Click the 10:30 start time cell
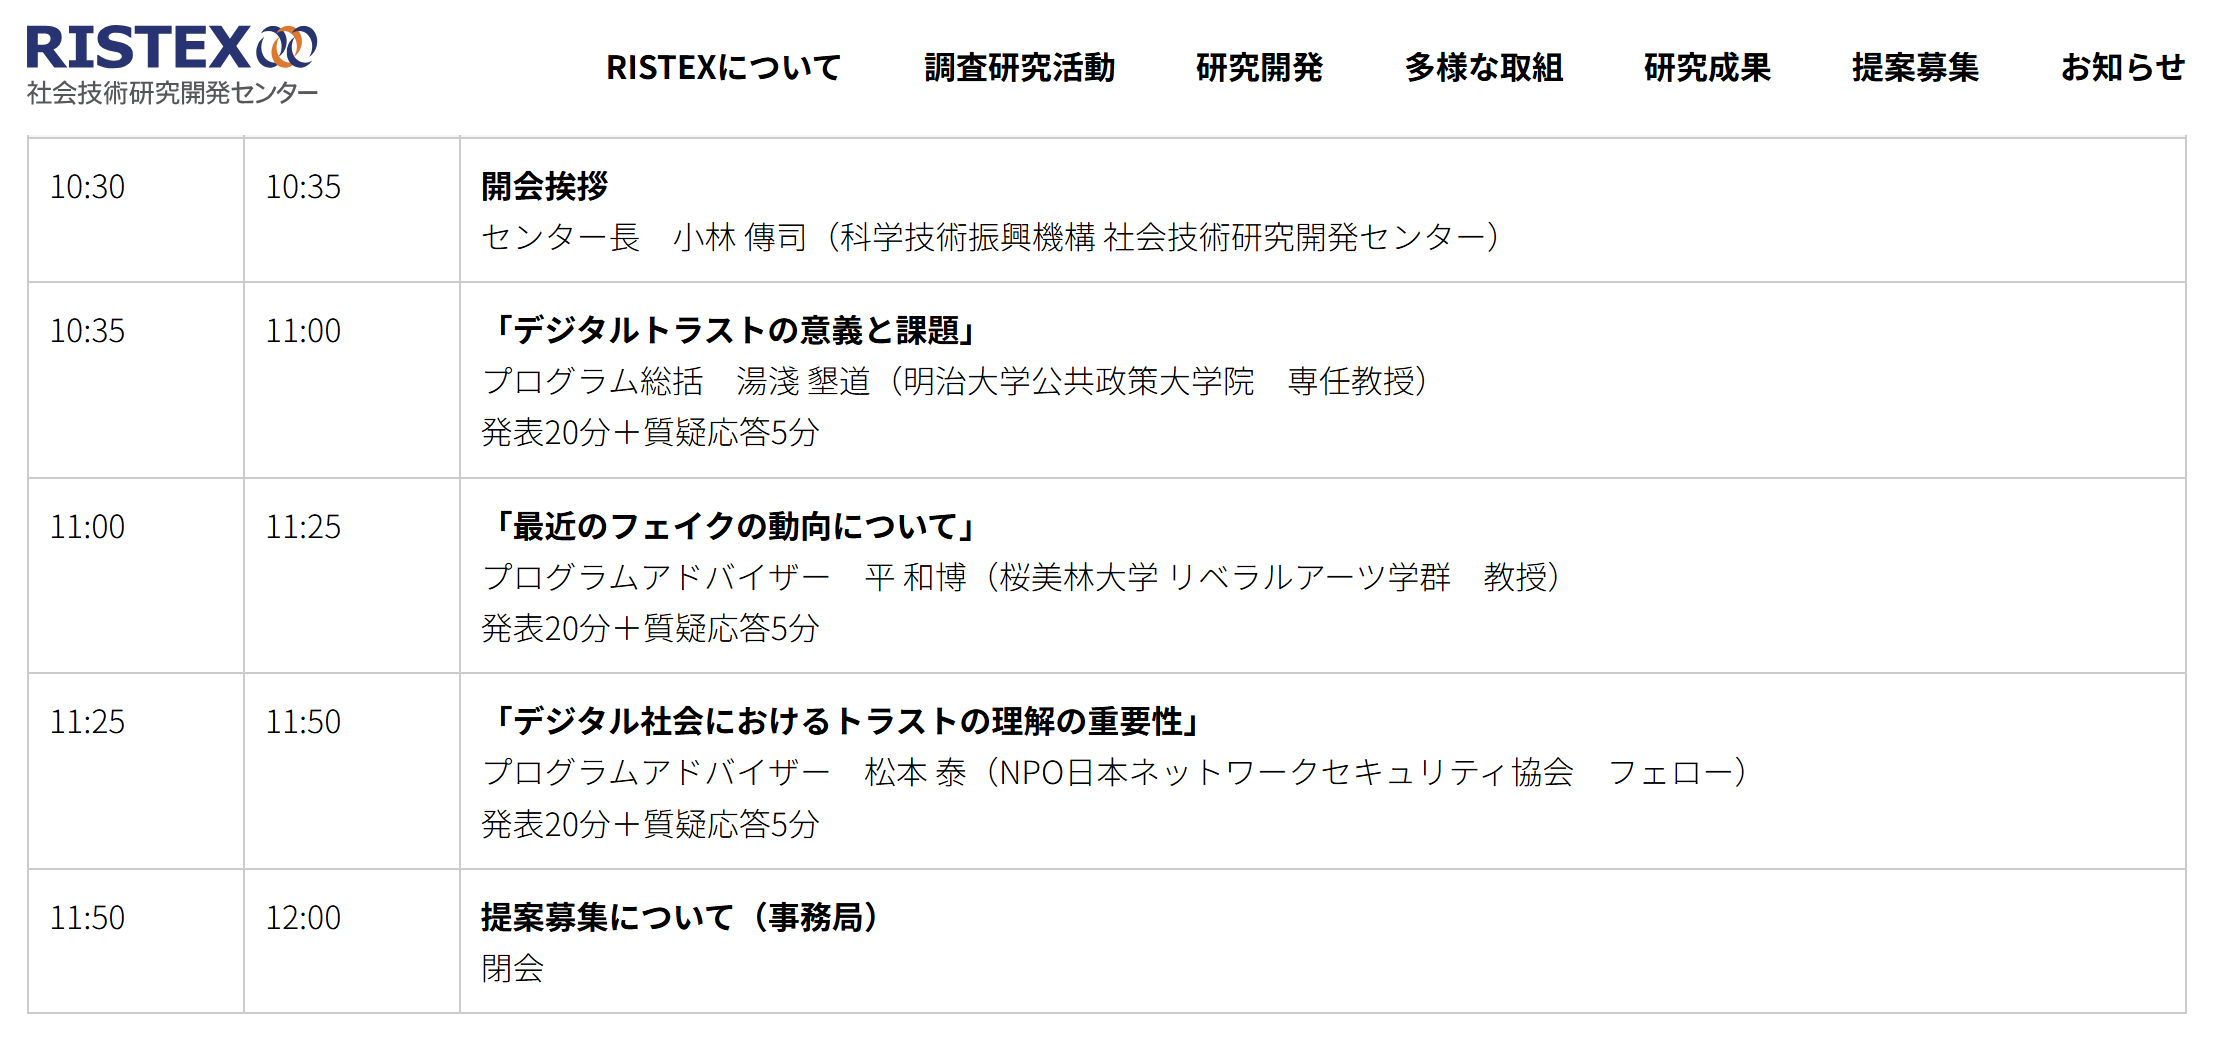The image size is (2234, 1058). [88, 187]
